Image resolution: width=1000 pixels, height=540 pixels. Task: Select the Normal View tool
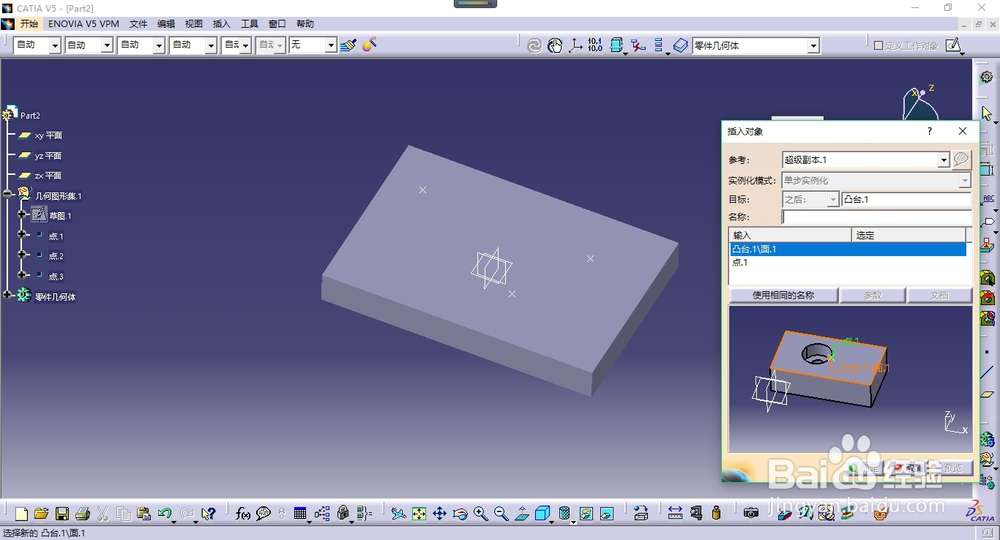(x=522, y=514)
